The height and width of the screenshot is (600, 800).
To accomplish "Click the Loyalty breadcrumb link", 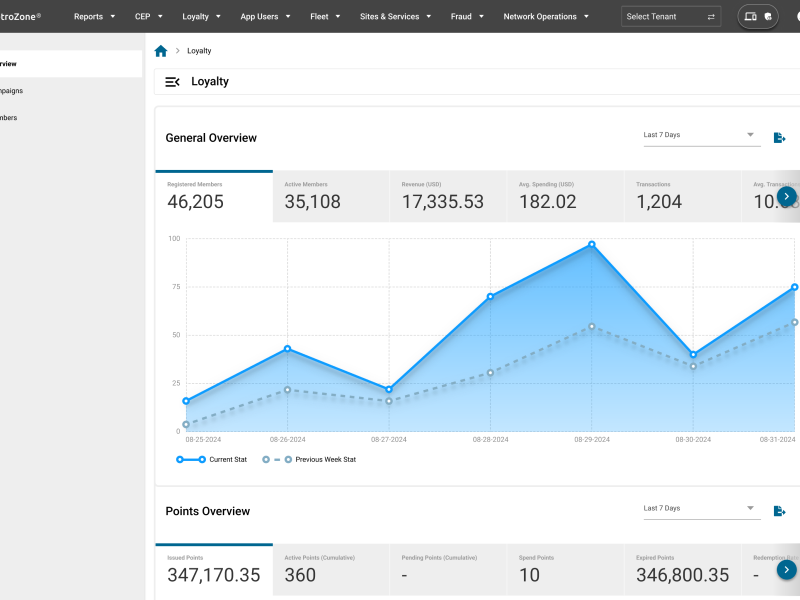I will (199, 50).
